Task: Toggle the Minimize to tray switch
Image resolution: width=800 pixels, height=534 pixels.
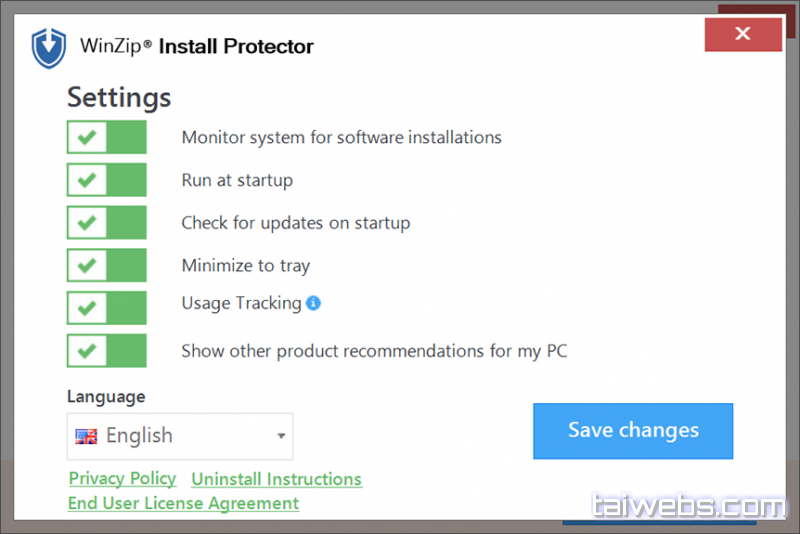Action: 107,265
